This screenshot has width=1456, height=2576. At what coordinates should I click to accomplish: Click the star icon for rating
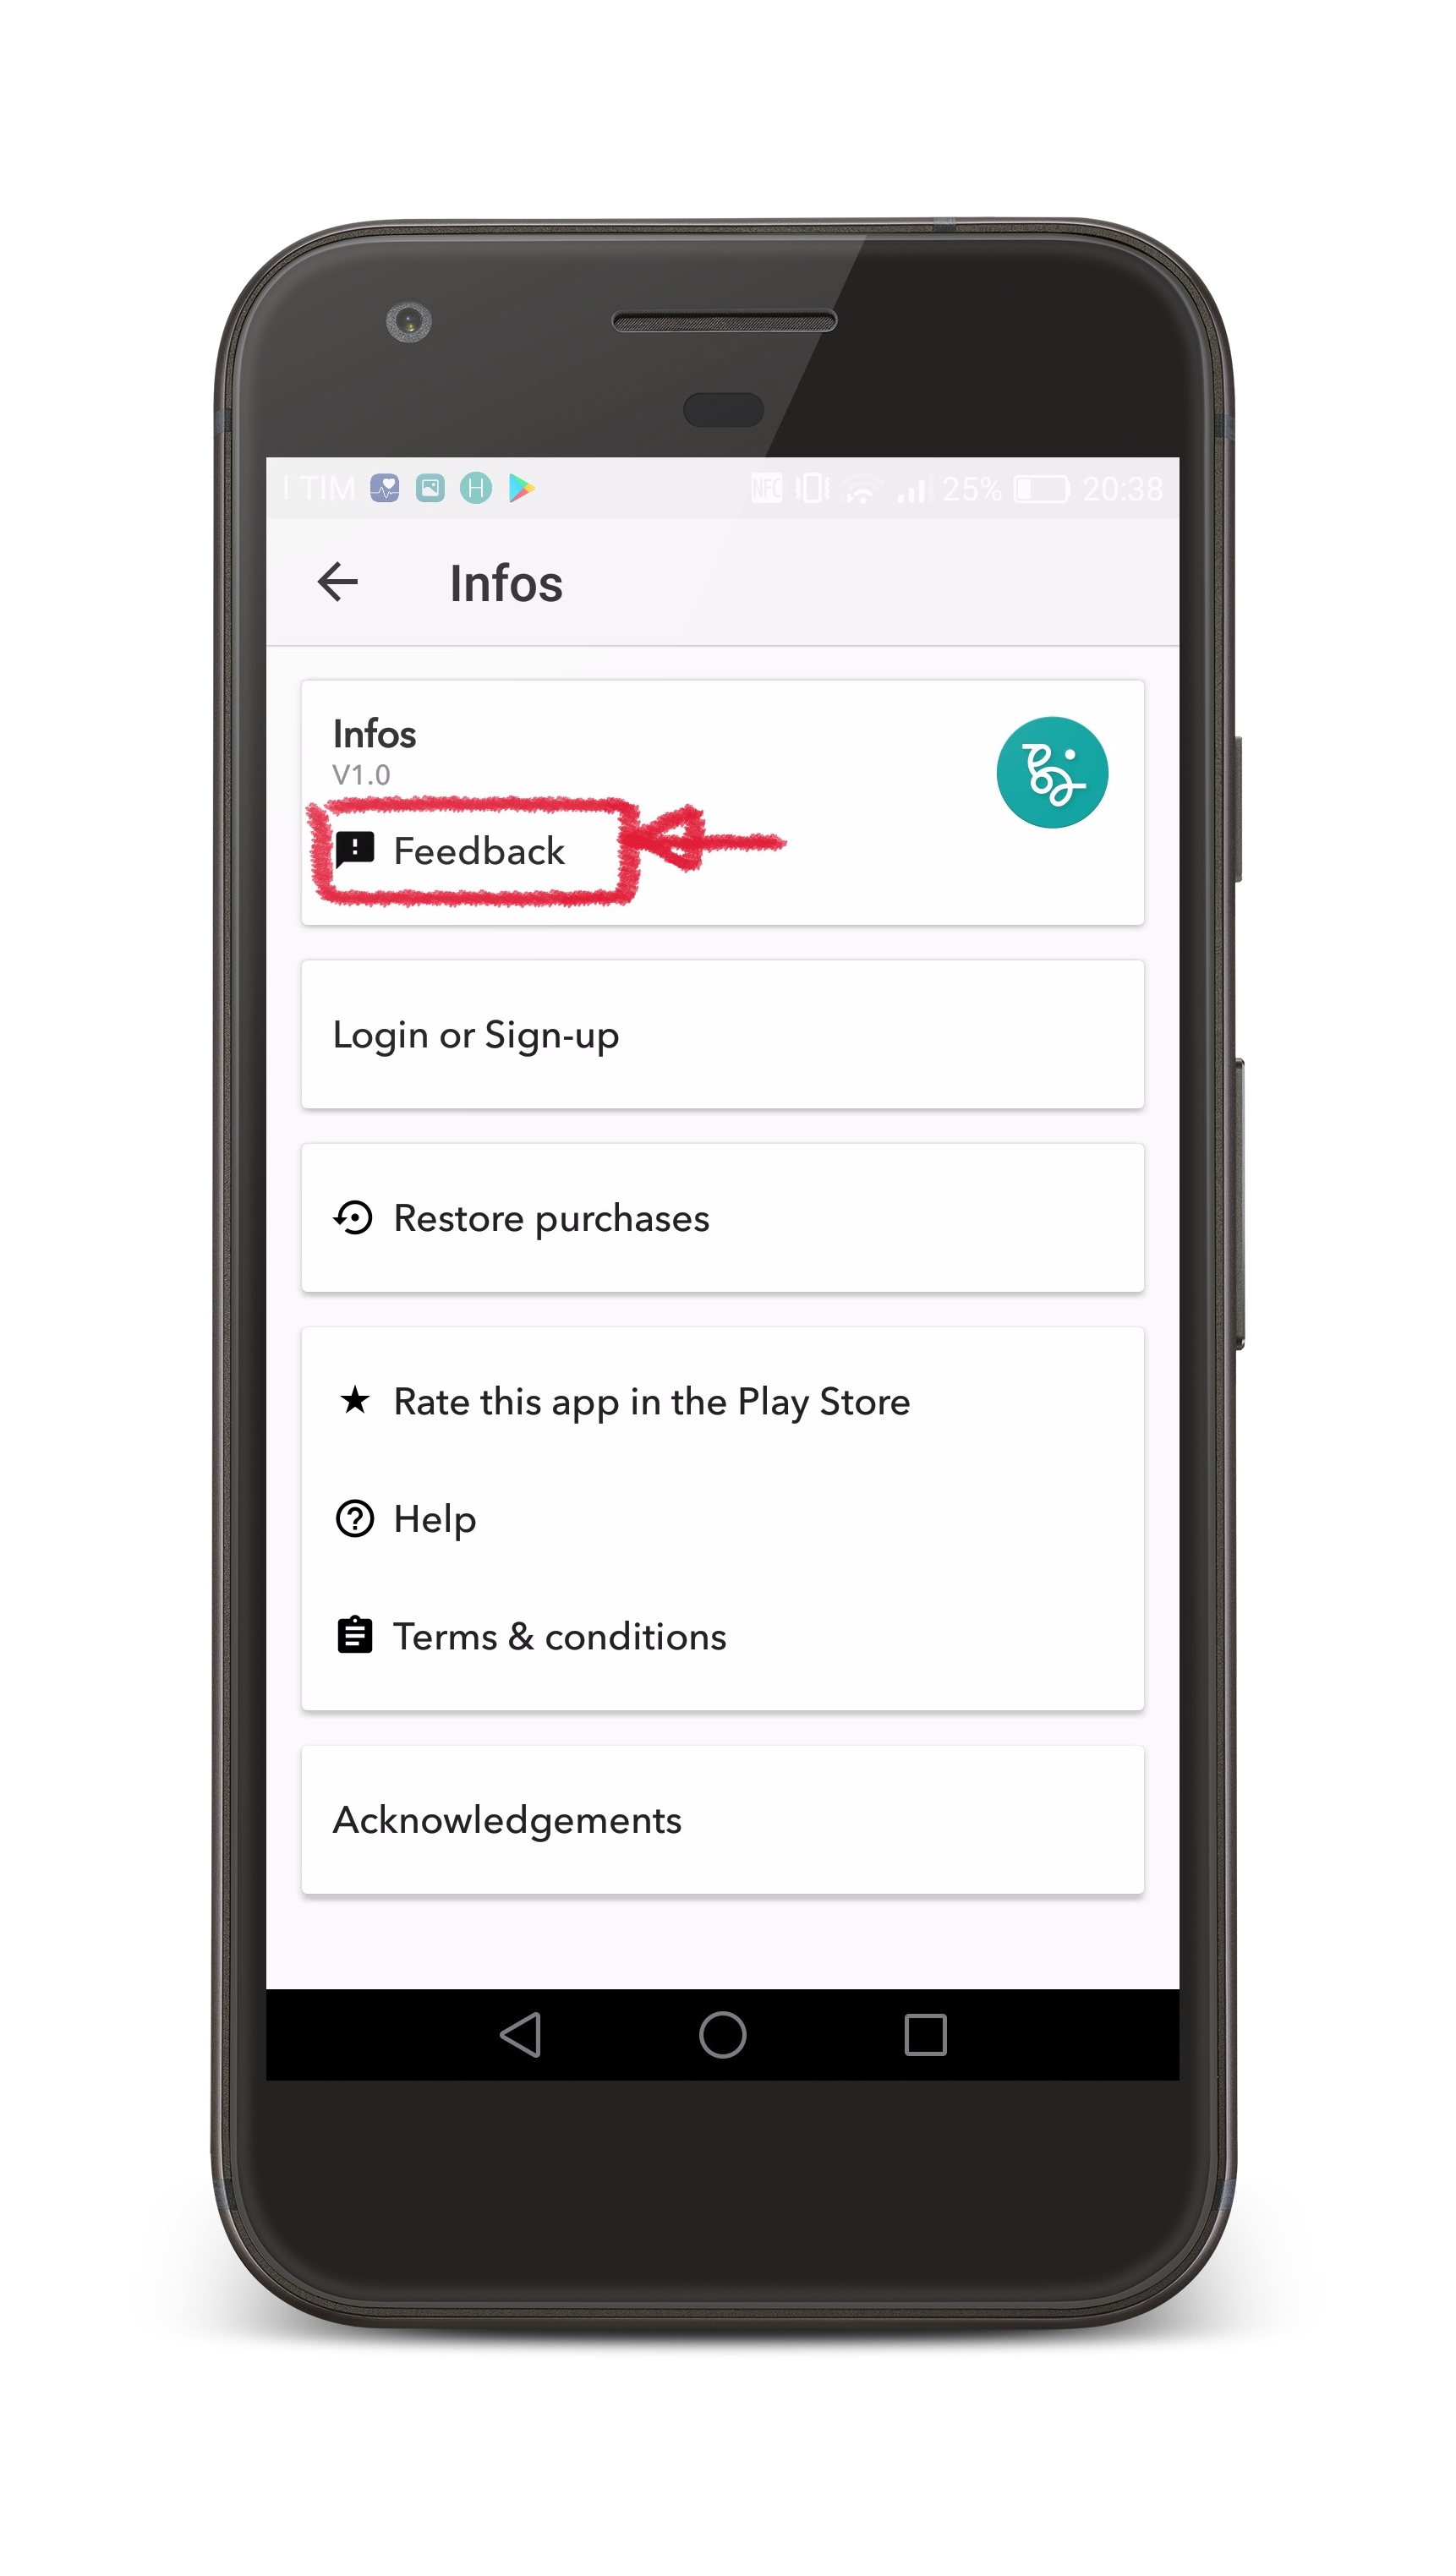click(354, 1399)
